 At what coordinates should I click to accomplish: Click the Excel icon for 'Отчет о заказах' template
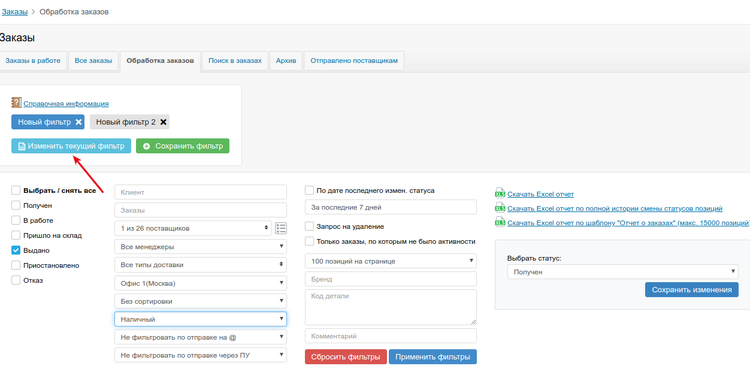pyautogui.click(x=500, y=222)
